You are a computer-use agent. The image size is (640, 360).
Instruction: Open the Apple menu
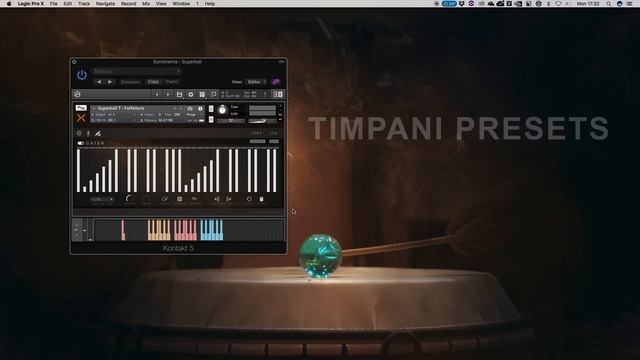click(9, 4)
